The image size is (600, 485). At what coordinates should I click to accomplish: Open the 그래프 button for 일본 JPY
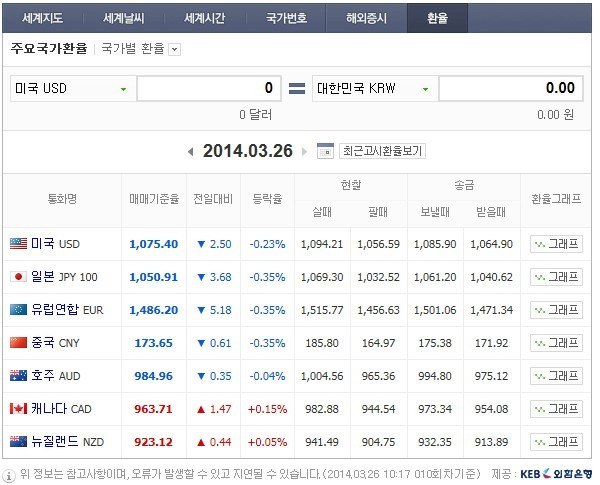click(556, 277)
